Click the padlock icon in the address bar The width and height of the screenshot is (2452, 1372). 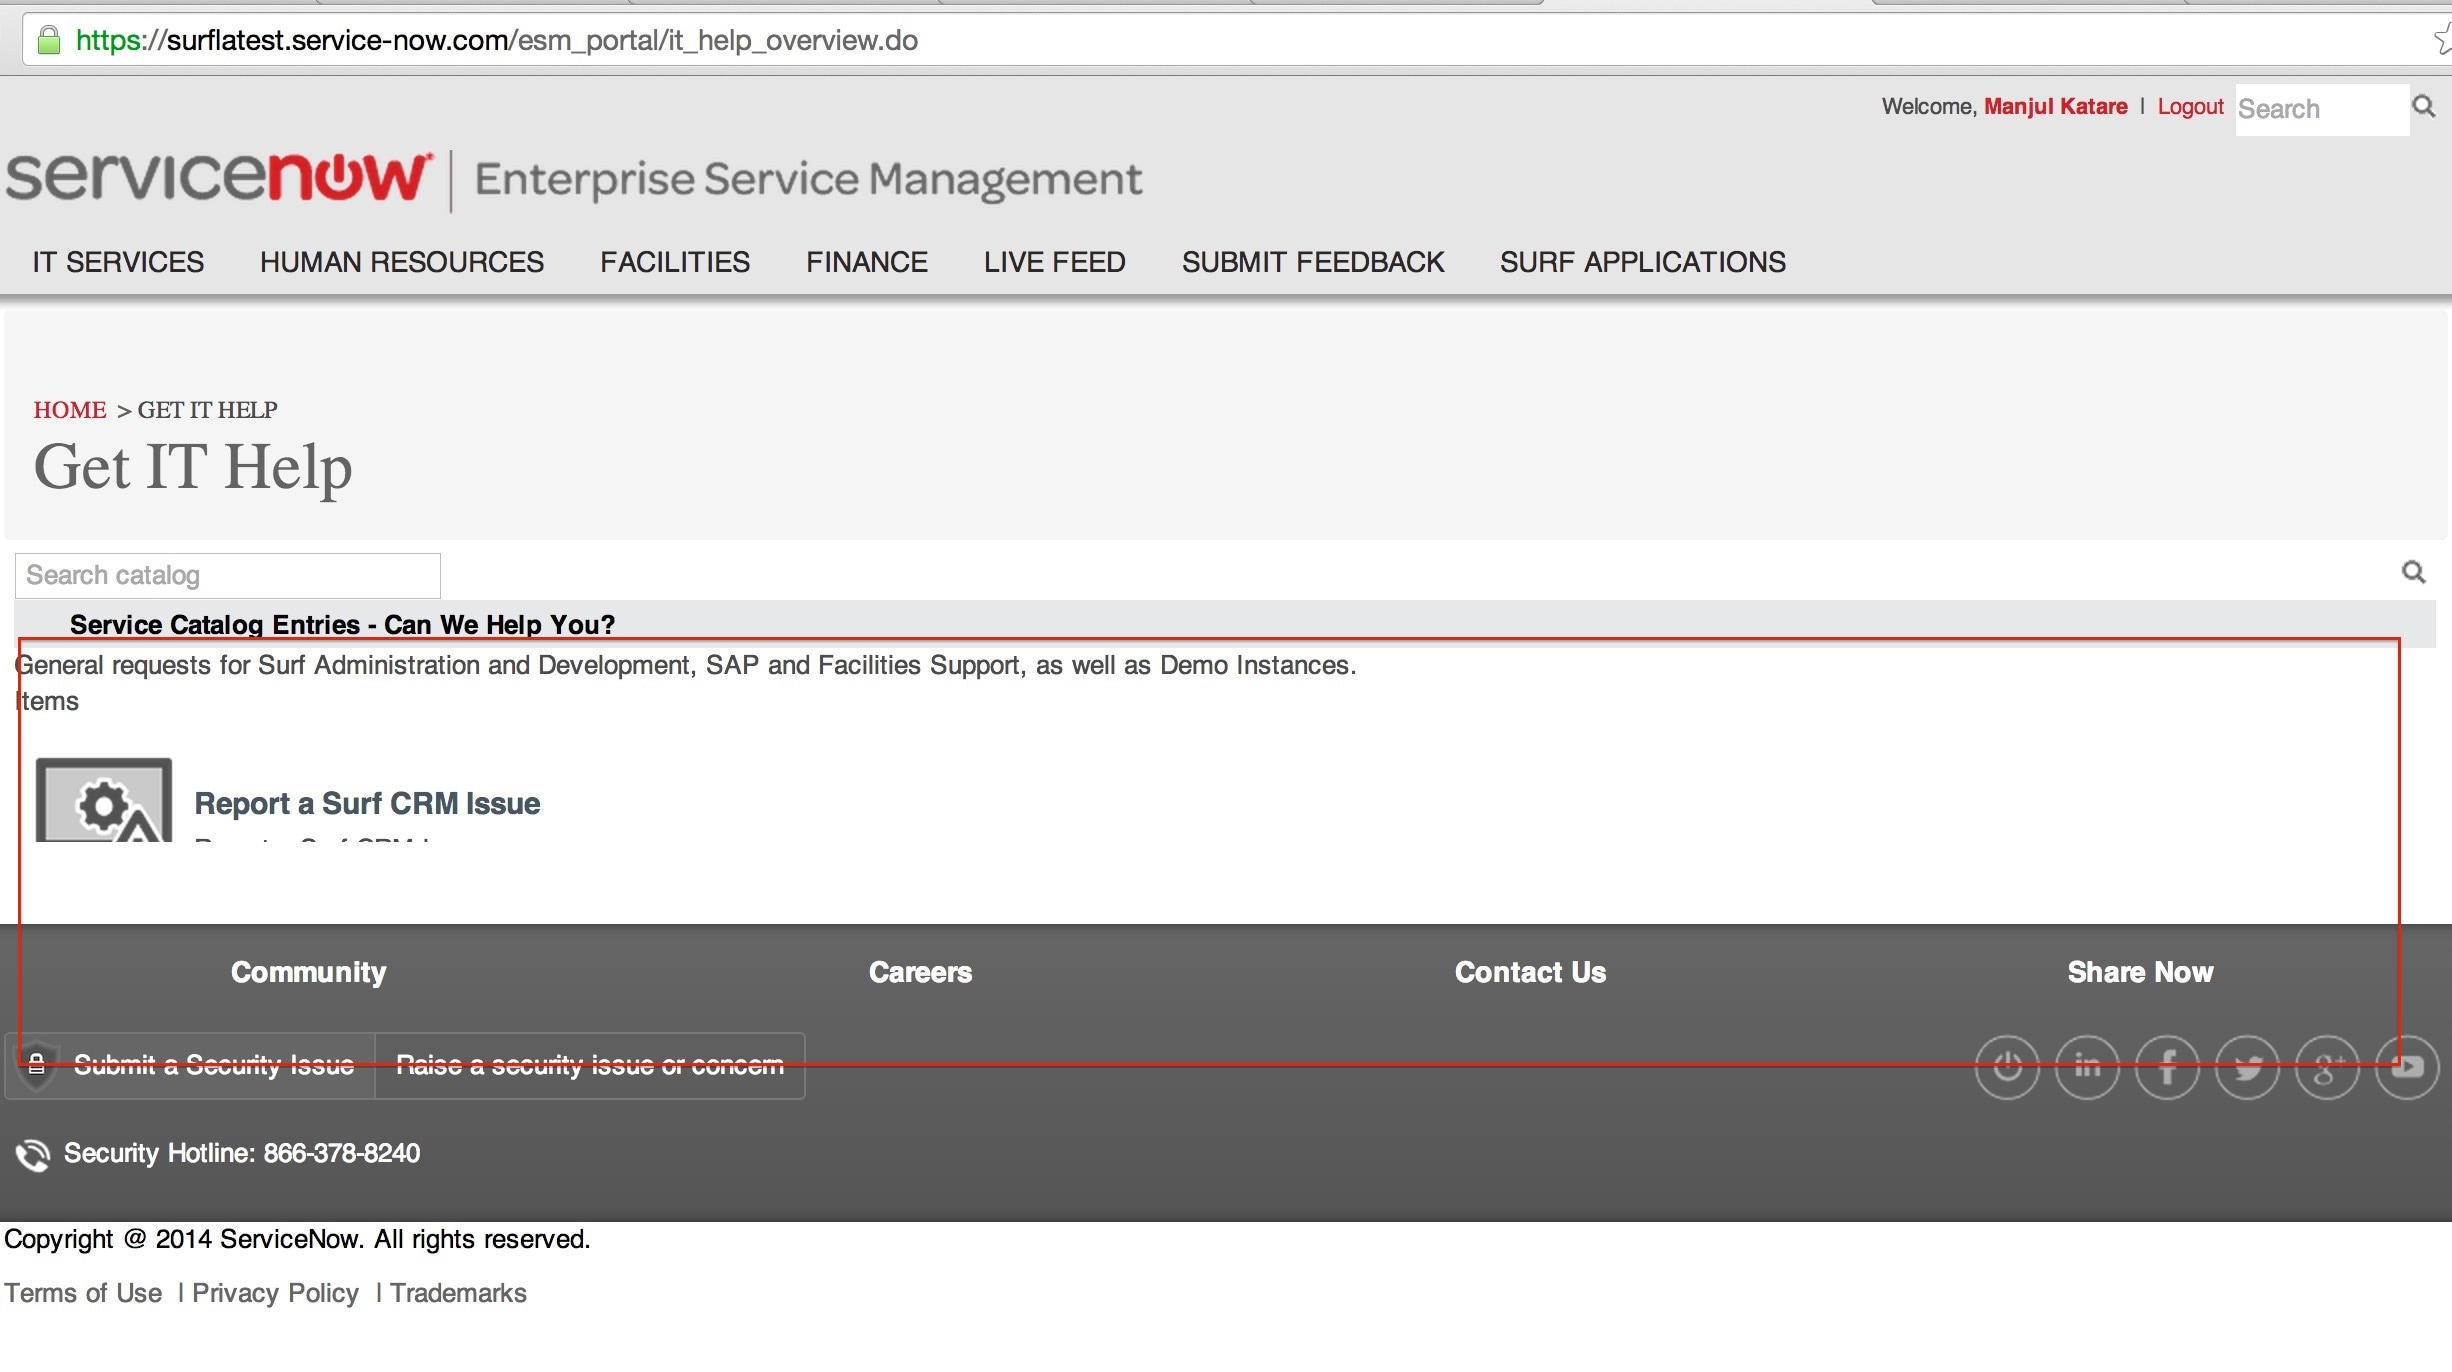tap(47, 39)
